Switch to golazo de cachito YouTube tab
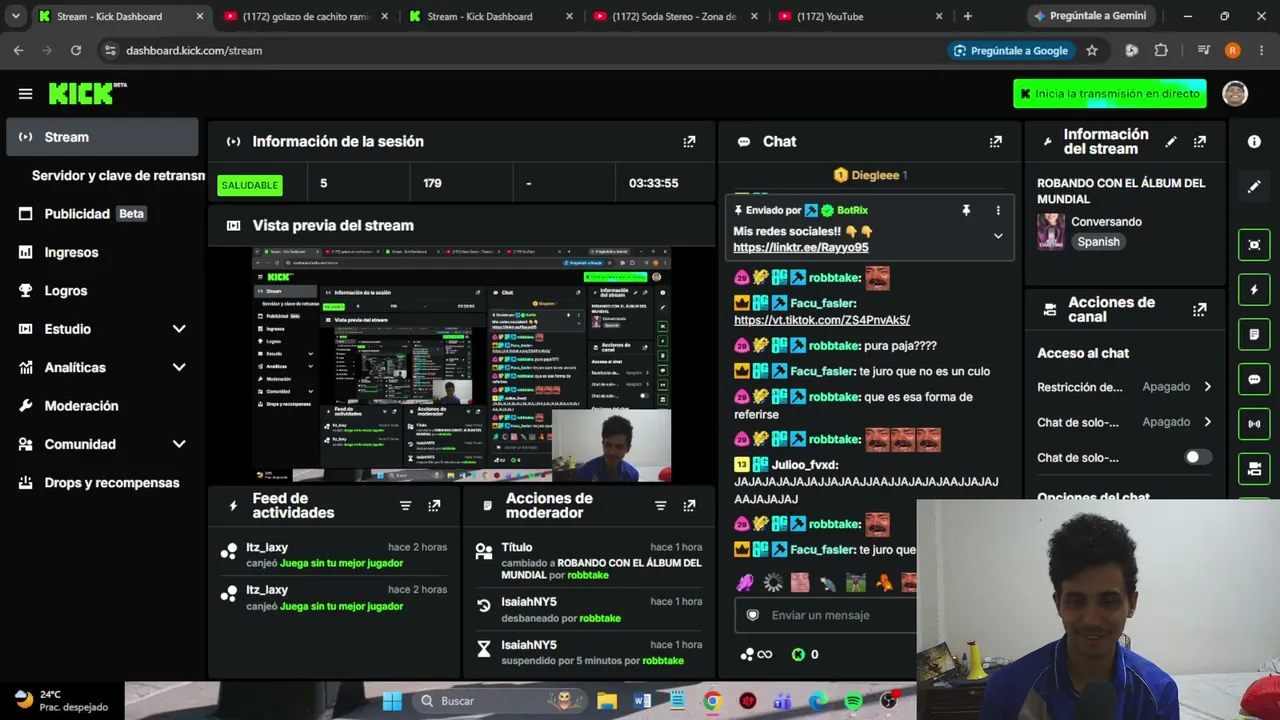Viewport: 1280px width, 720px height. point(306,16)
